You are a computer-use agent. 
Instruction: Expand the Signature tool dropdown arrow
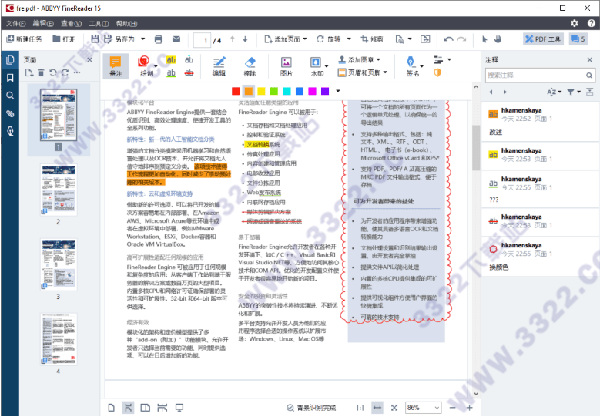click(x=422, y=66)
